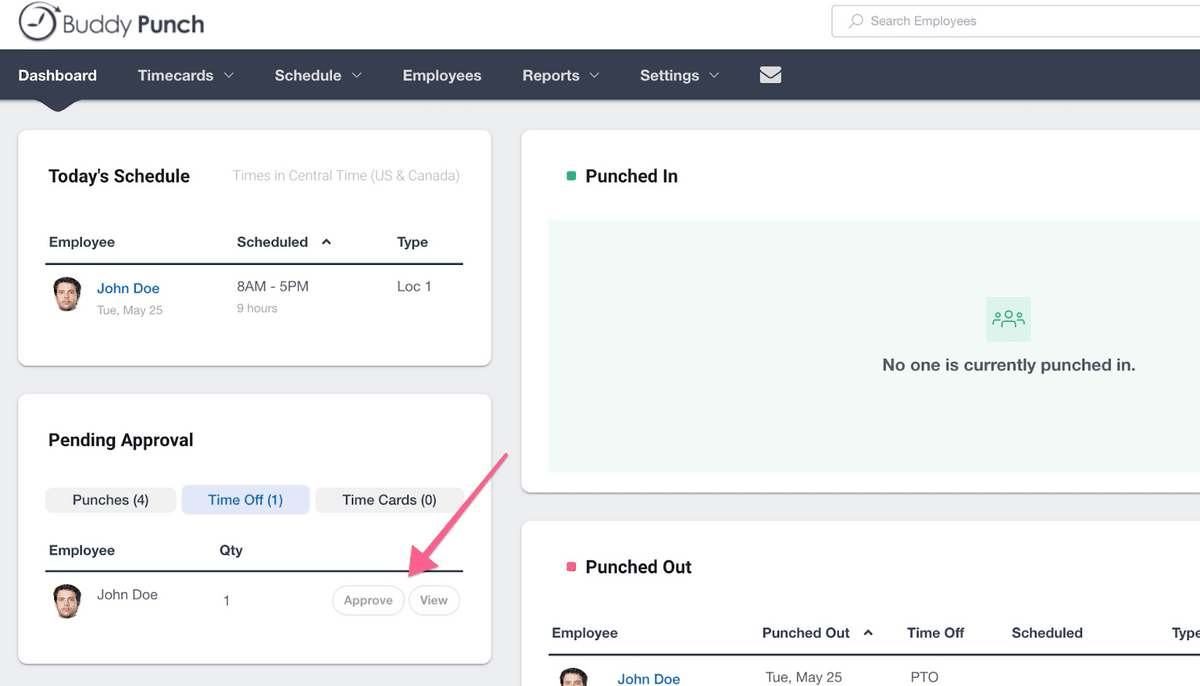Screen dimensions: 1200x686
Task: Focus the Search Employees field
Action: (x=1016, y=21)
